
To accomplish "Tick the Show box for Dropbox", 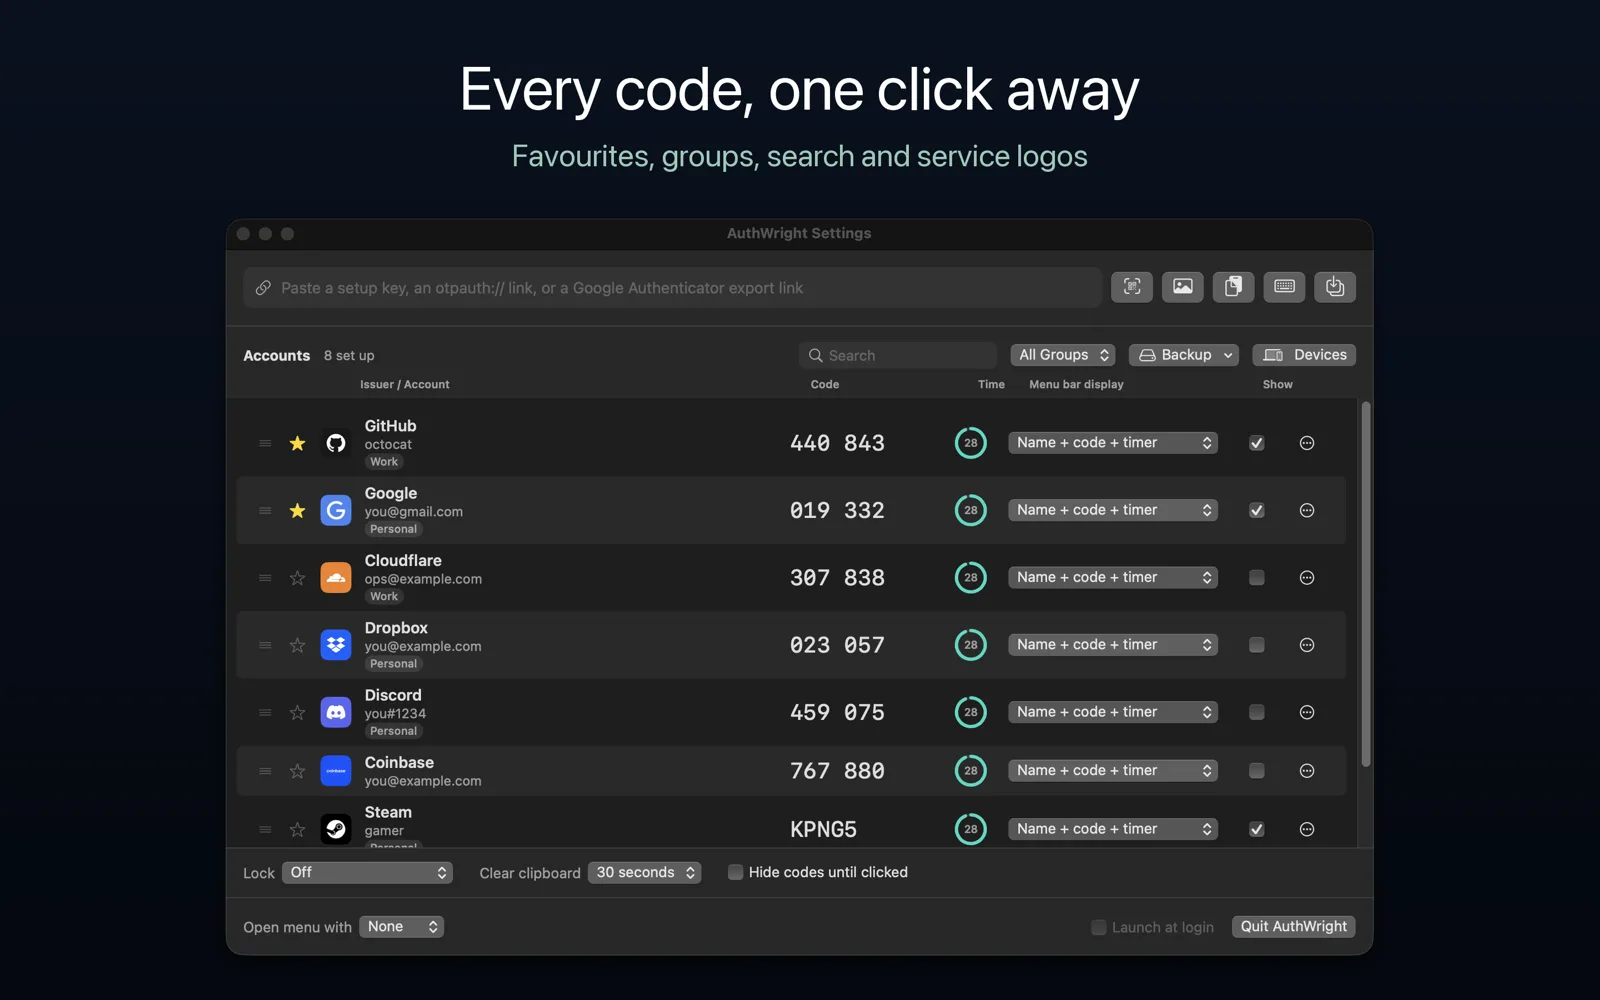I will tap(1257, 645).
